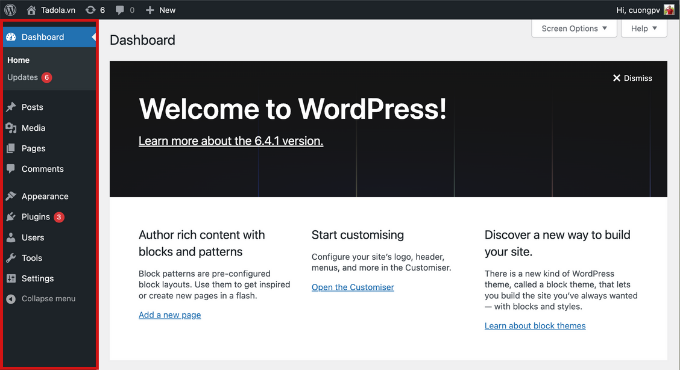
Task: Click the updates refresh icon in admin bar
Action: coord(90,10)
